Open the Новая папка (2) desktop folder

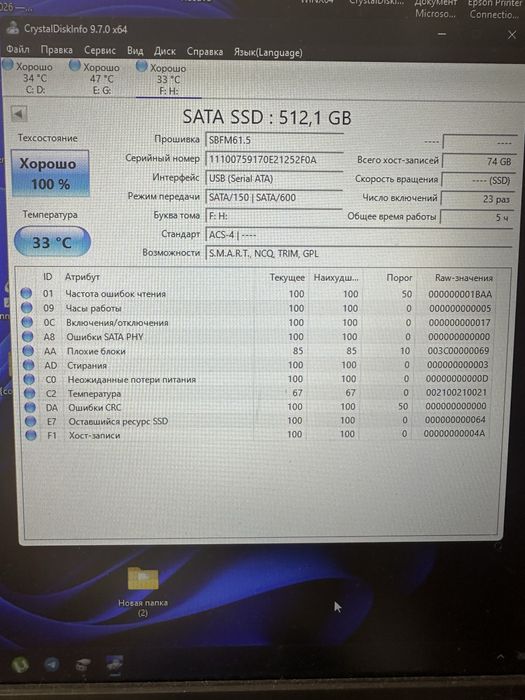[142, 590]
